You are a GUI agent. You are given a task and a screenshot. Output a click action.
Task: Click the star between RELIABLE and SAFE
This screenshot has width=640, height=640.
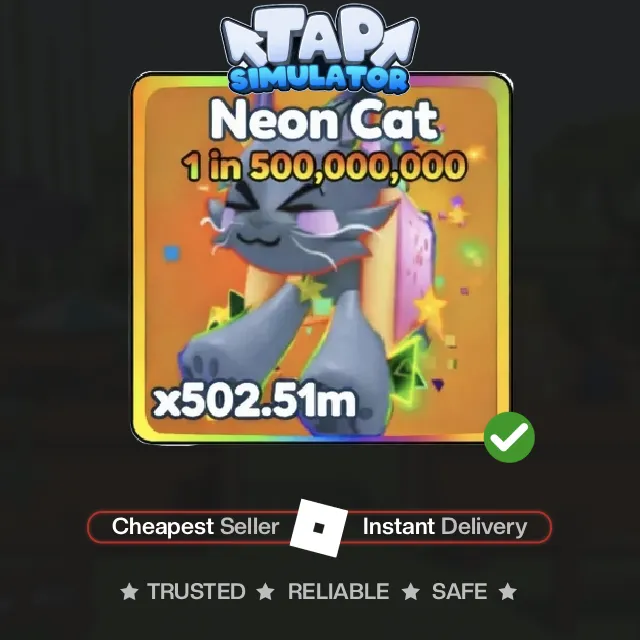tap(411, 592)
